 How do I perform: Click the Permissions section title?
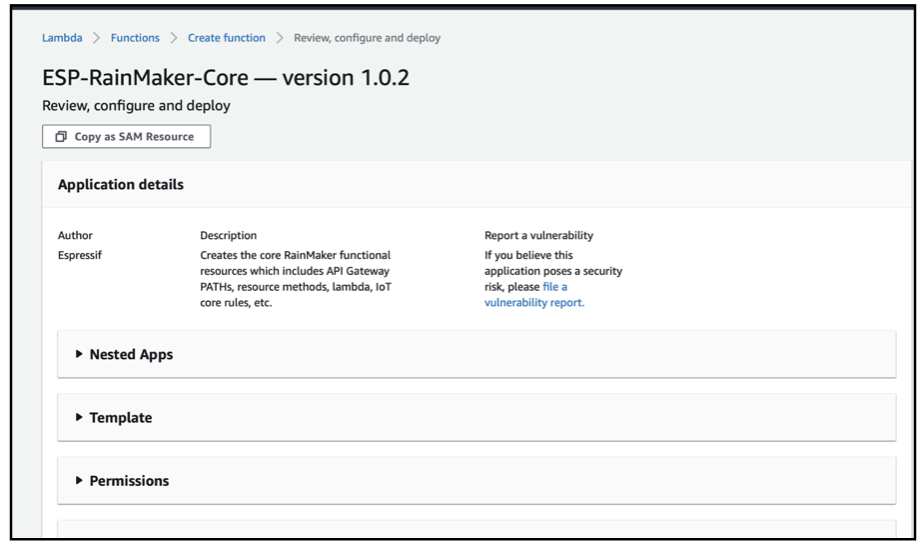(129, 480)
